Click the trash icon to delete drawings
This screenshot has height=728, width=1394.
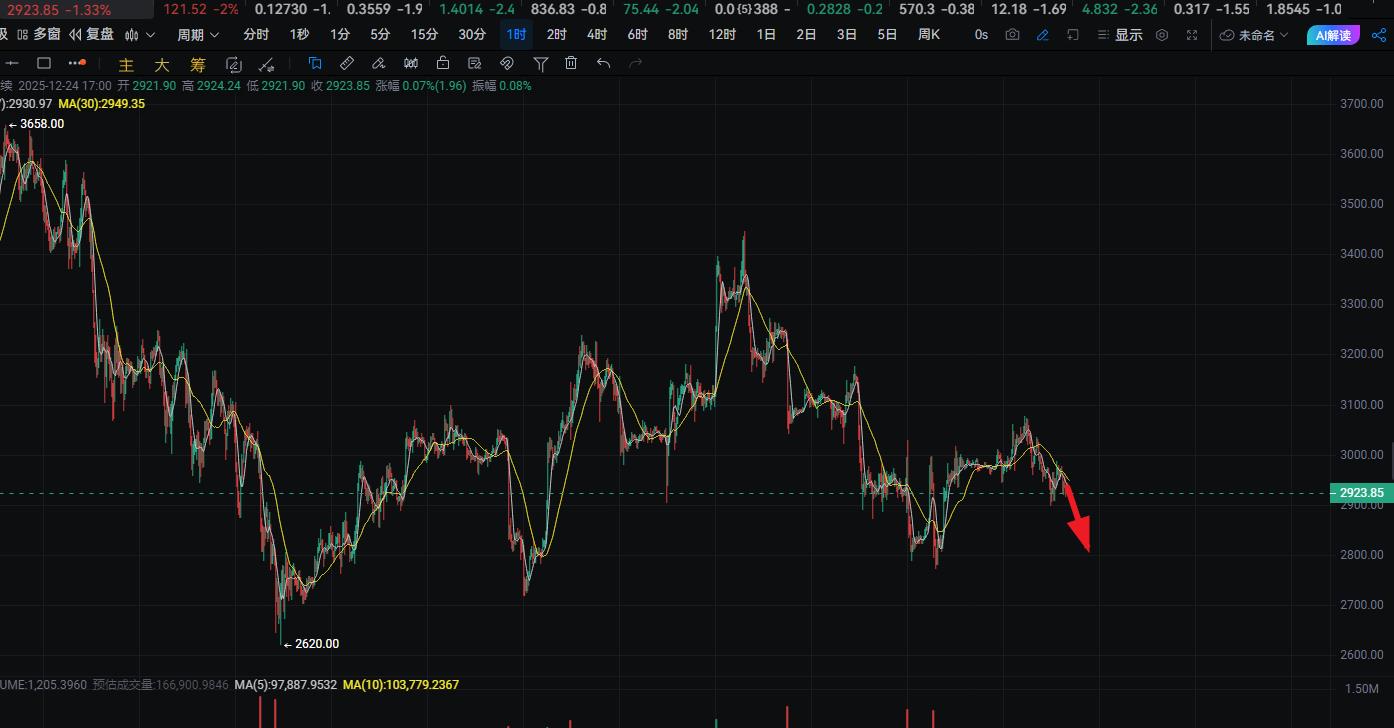coord(571,64)
